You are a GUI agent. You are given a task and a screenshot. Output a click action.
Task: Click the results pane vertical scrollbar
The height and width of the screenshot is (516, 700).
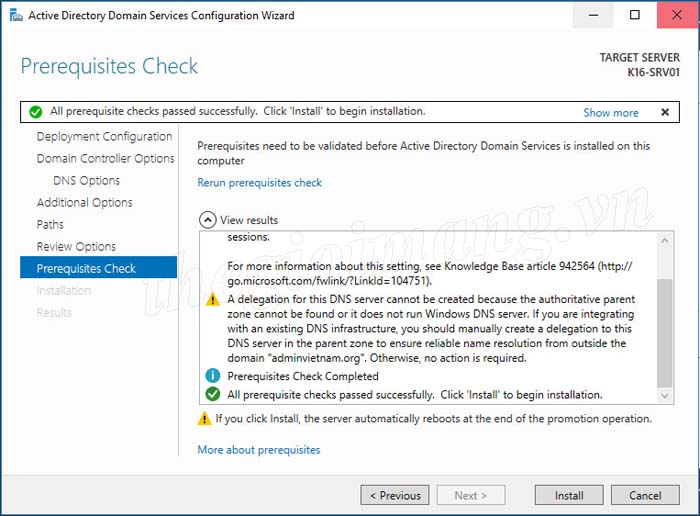tap(665, 330)
